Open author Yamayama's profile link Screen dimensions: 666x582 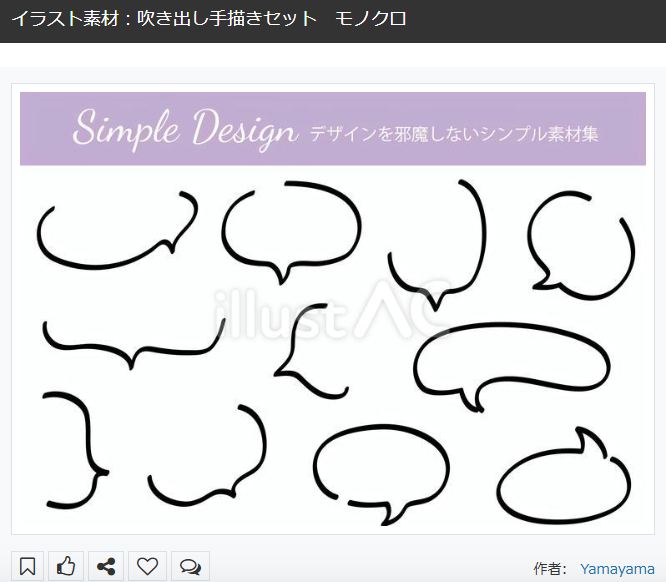617,569
